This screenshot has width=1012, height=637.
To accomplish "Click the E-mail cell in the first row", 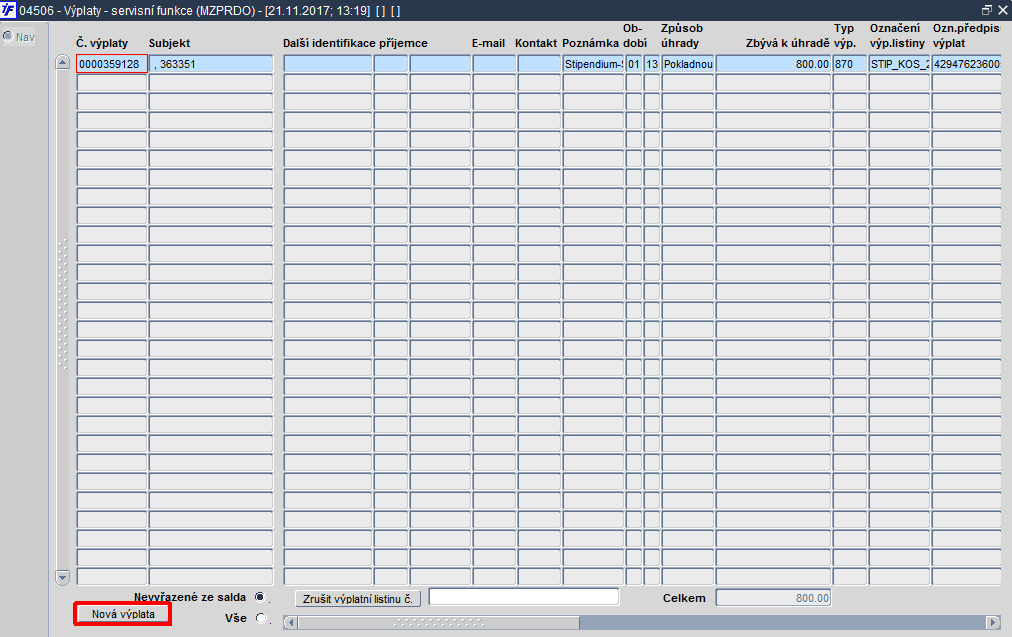I will (494, 64).
